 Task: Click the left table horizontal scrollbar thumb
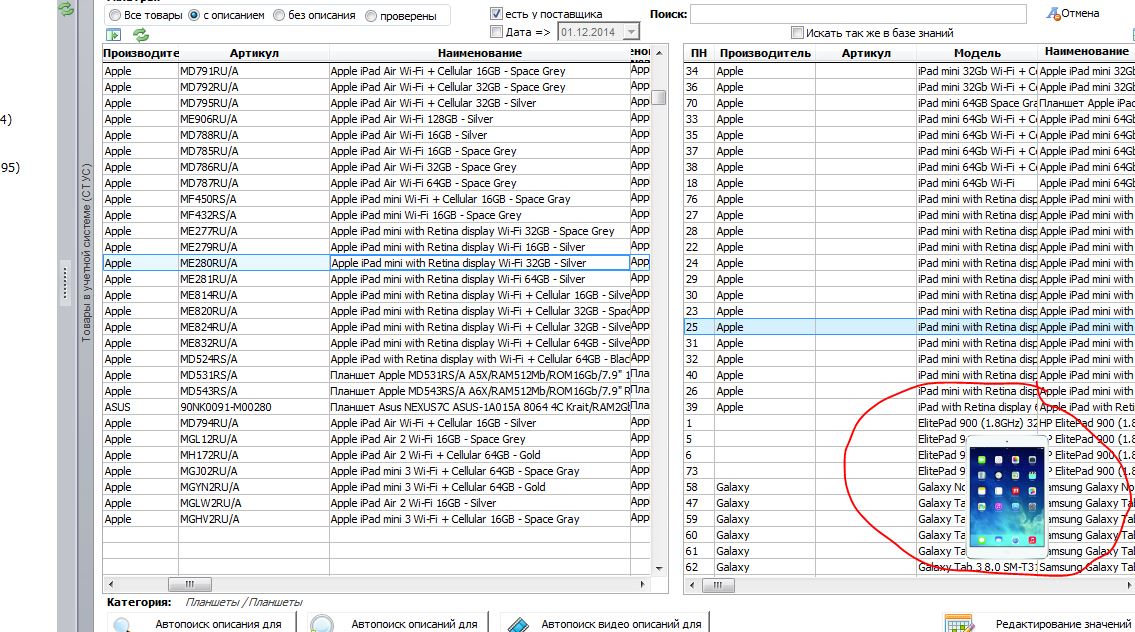pyautogui.click(x=190, y=584)
